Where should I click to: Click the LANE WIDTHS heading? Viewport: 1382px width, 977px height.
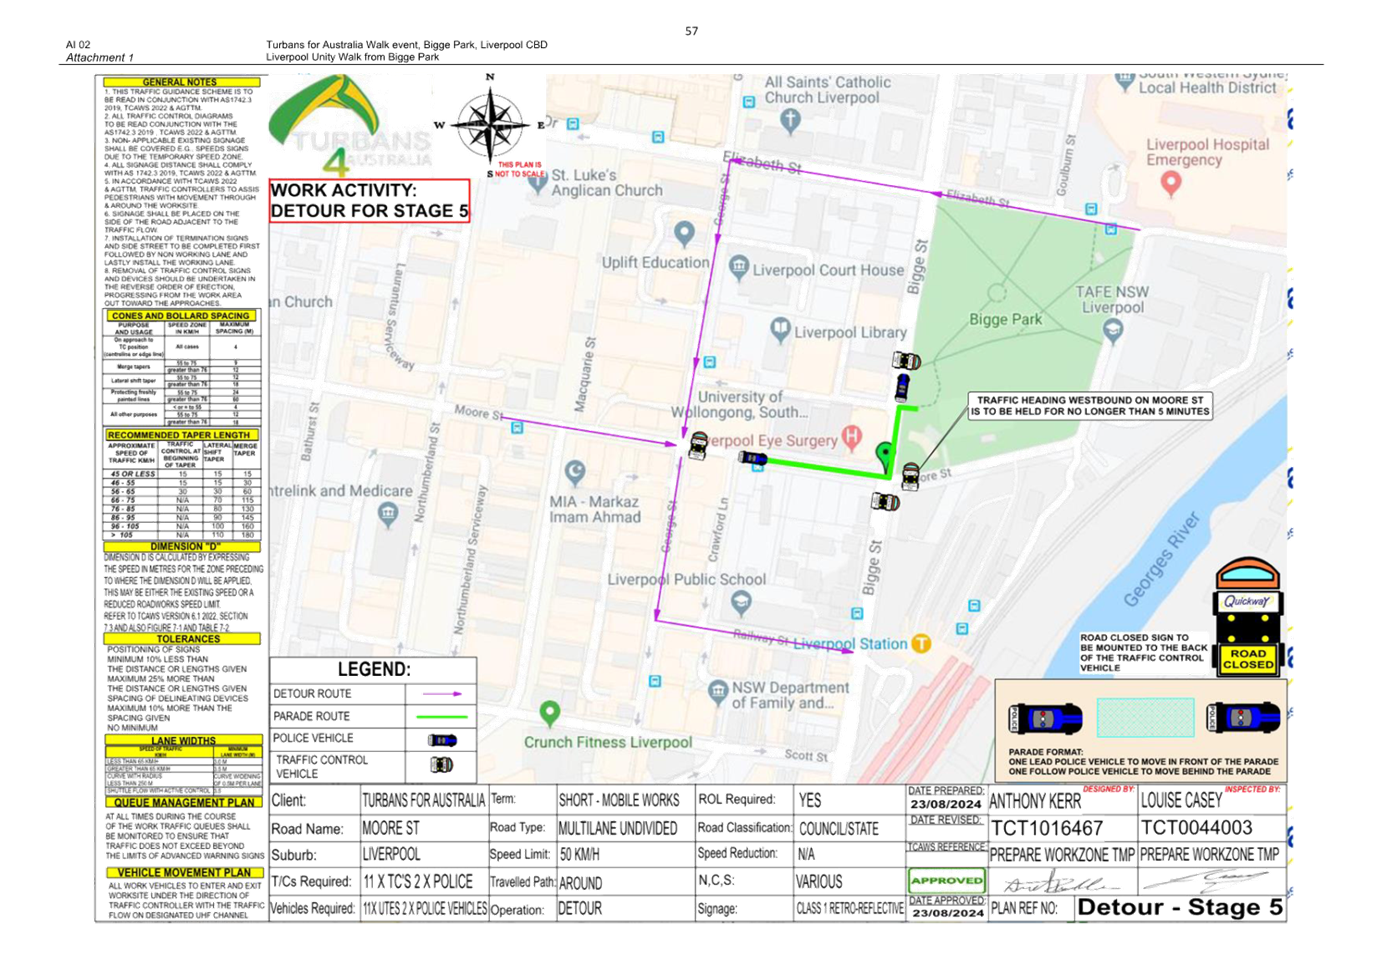[184, 741]
